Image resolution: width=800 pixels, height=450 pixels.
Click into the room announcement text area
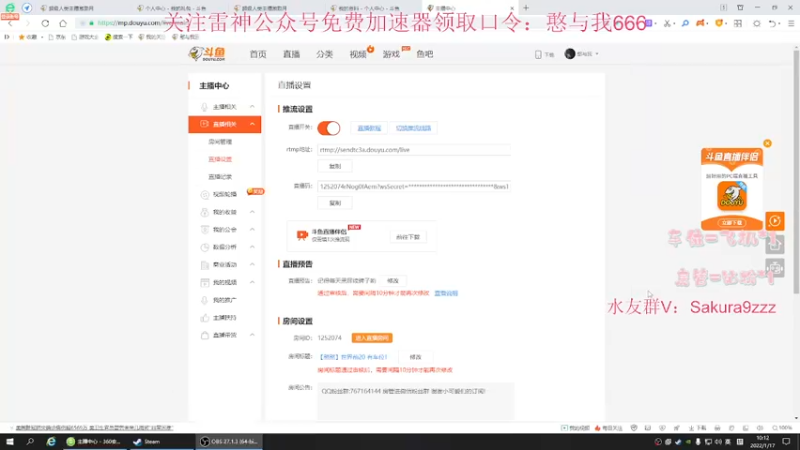tap(415, 402)
